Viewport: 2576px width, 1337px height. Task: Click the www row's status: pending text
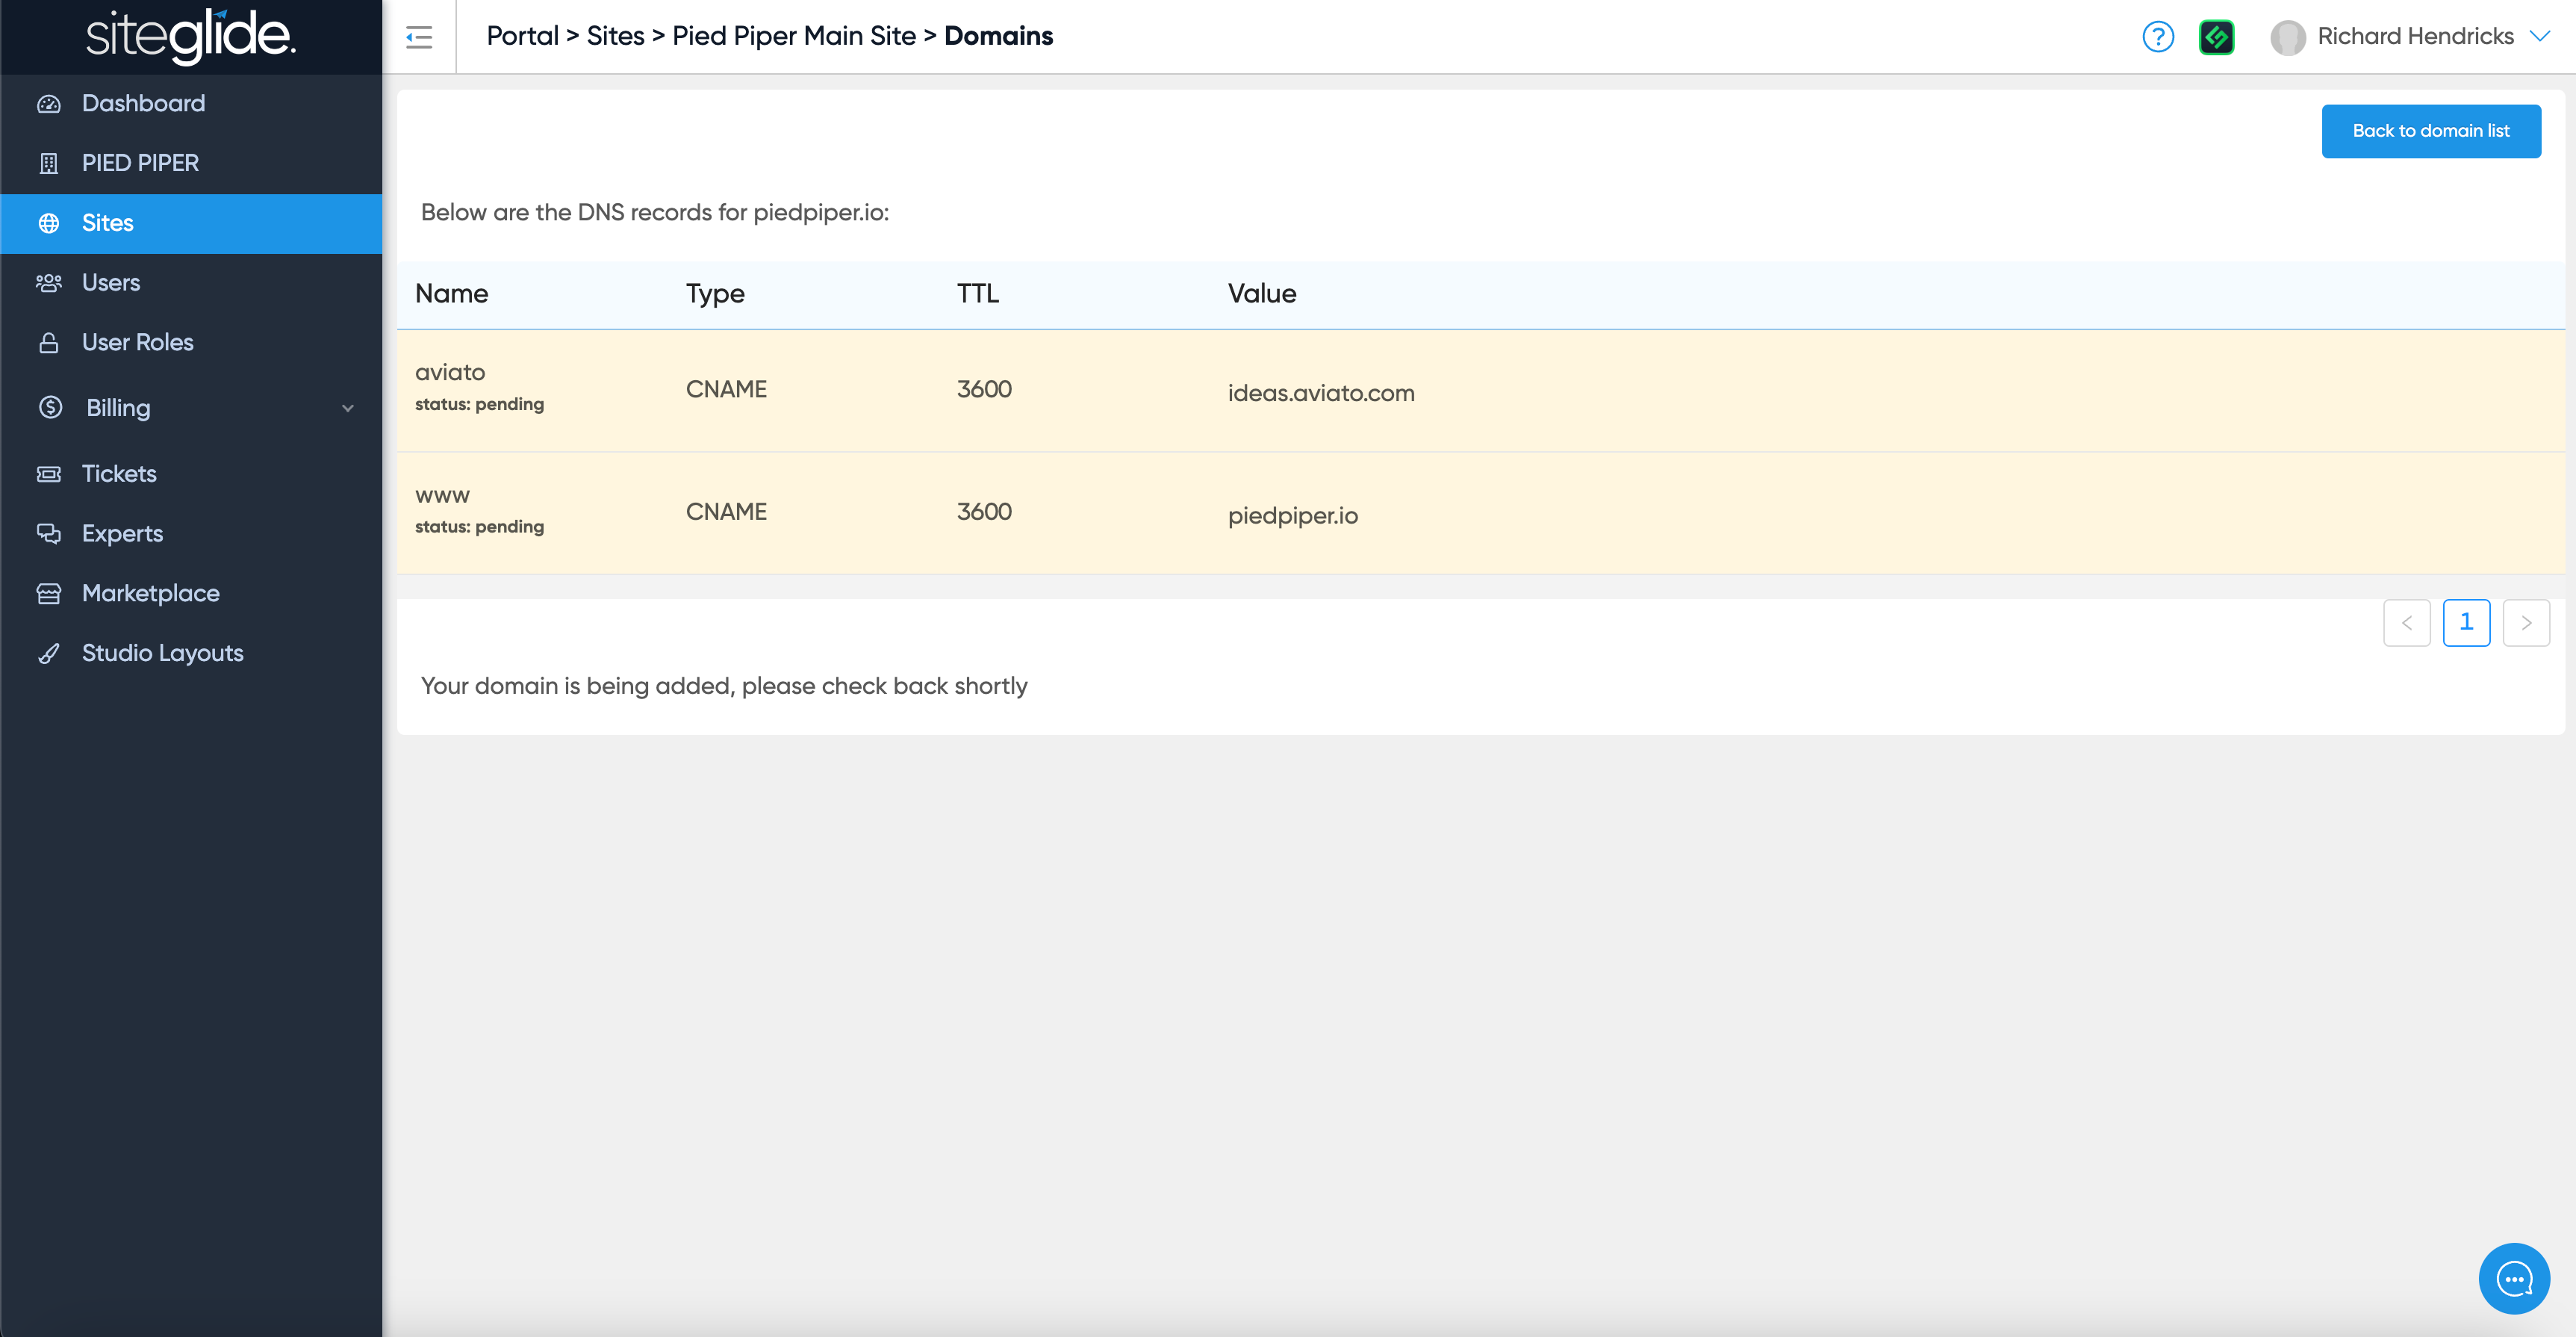pos(480,527)
